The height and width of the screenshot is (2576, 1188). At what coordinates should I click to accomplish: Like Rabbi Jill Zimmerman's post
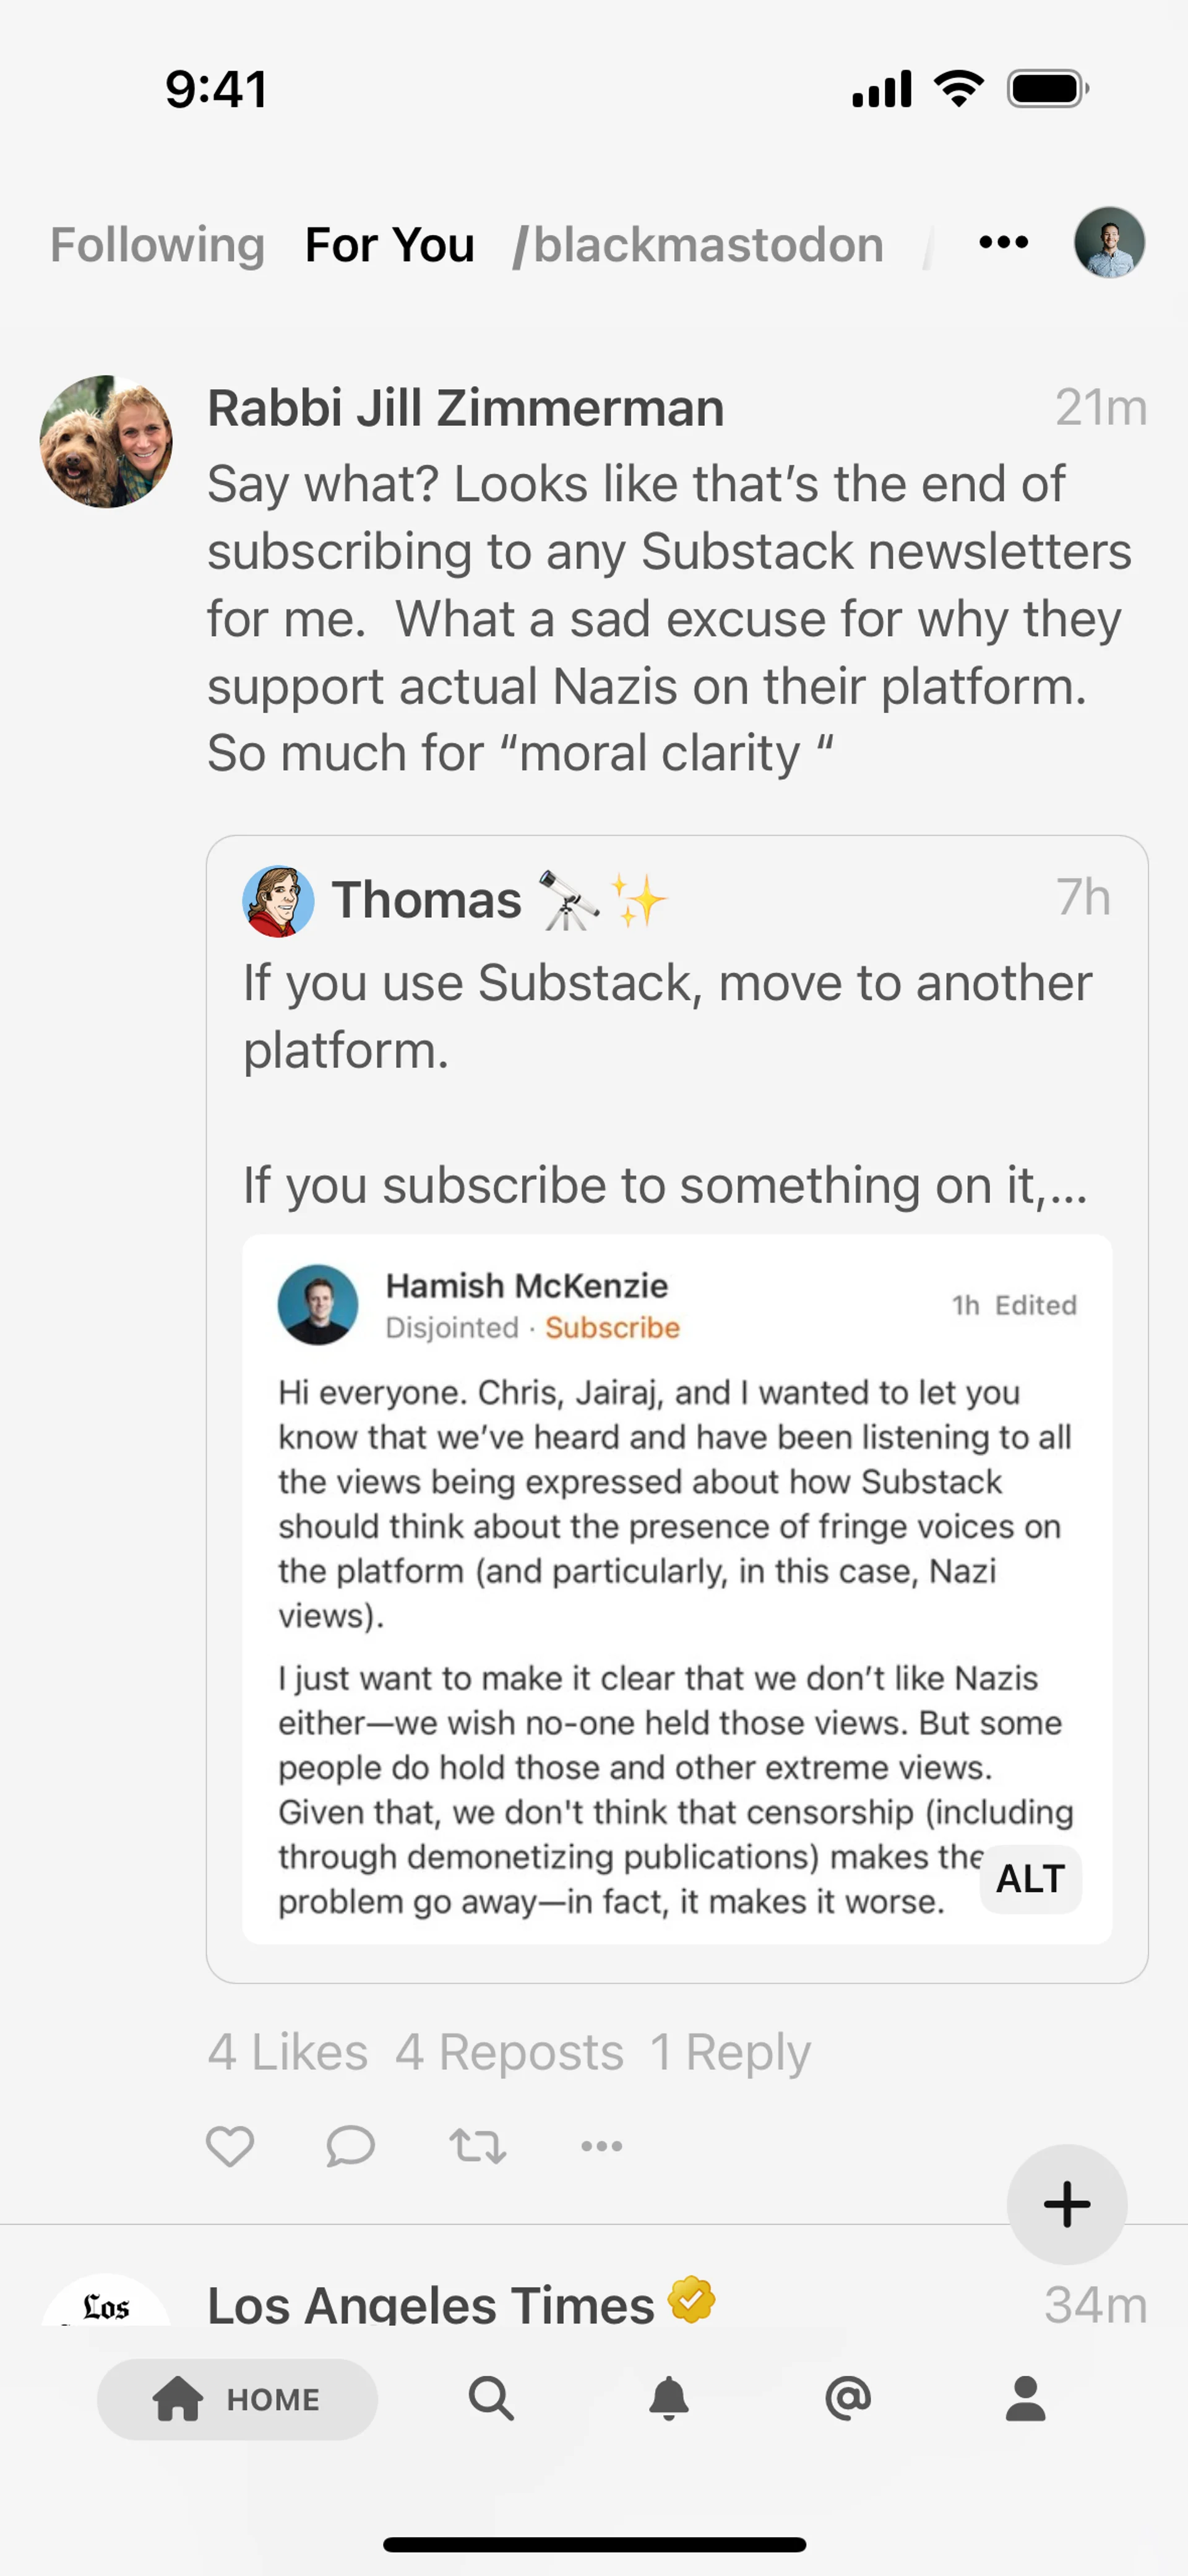point(229,2145)
